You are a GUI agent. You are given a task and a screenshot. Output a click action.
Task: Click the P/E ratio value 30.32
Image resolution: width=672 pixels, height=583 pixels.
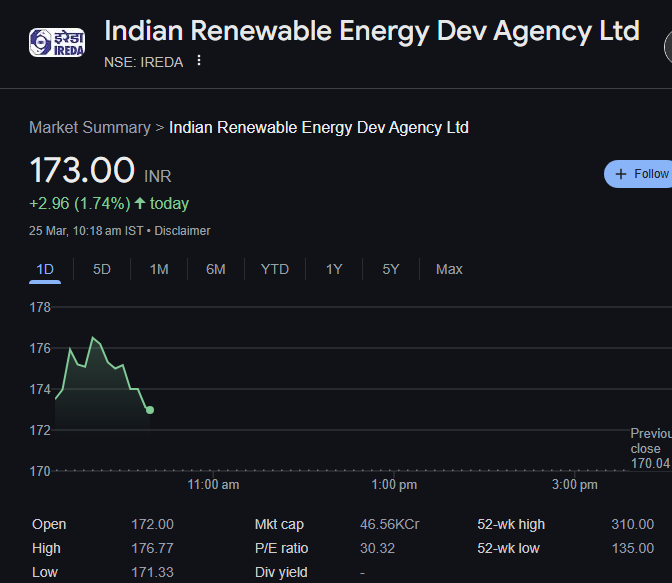(377, 548)
